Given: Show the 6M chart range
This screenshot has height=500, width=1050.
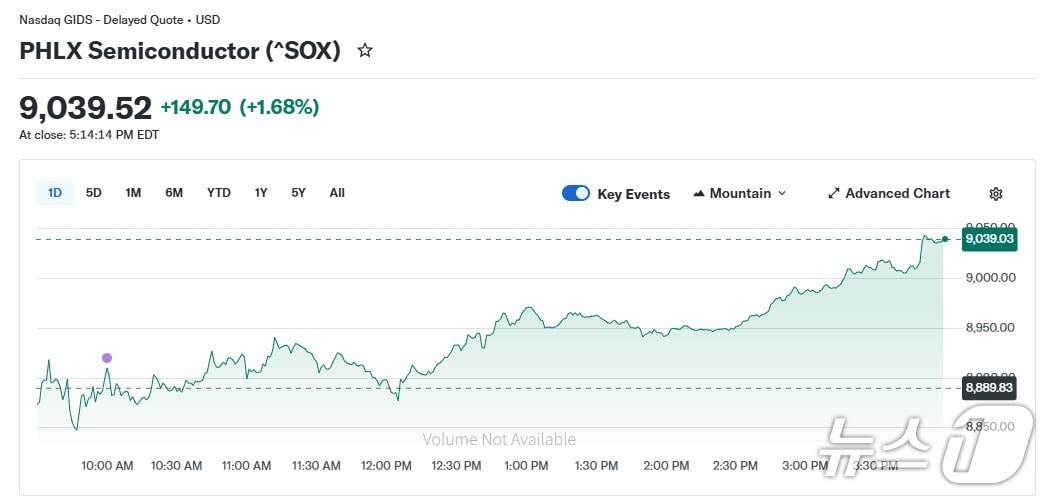Looking at the screenshot, I should click(174, 193).
